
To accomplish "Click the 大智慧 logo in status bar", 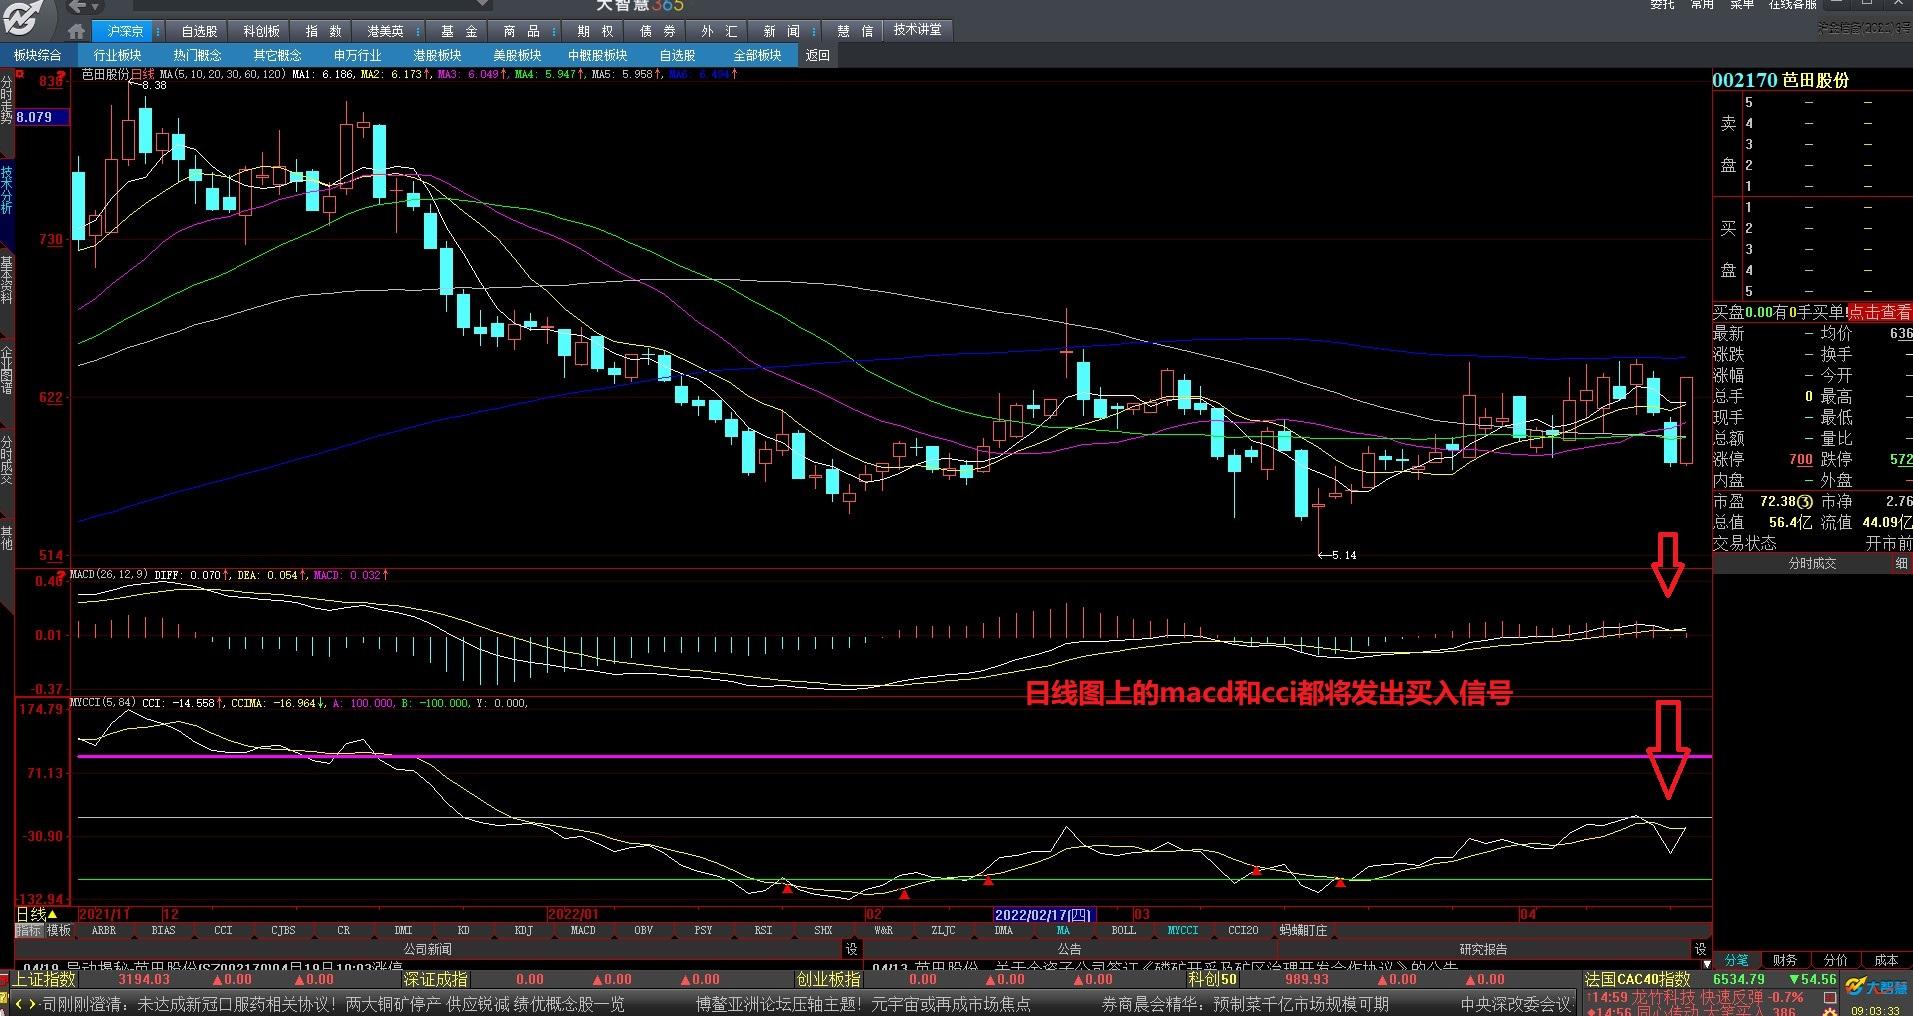I will 1877,988.
